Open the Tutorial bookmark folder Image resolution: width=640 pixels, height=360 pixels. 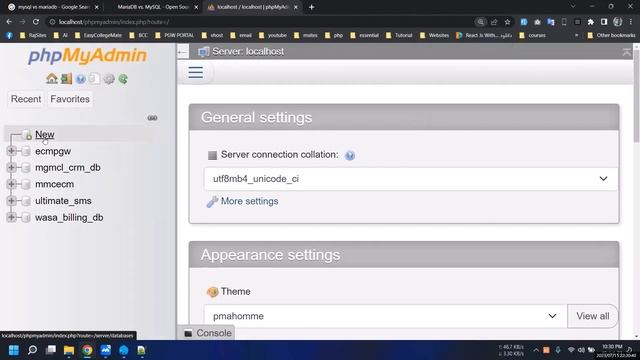[x=399, y=36]
